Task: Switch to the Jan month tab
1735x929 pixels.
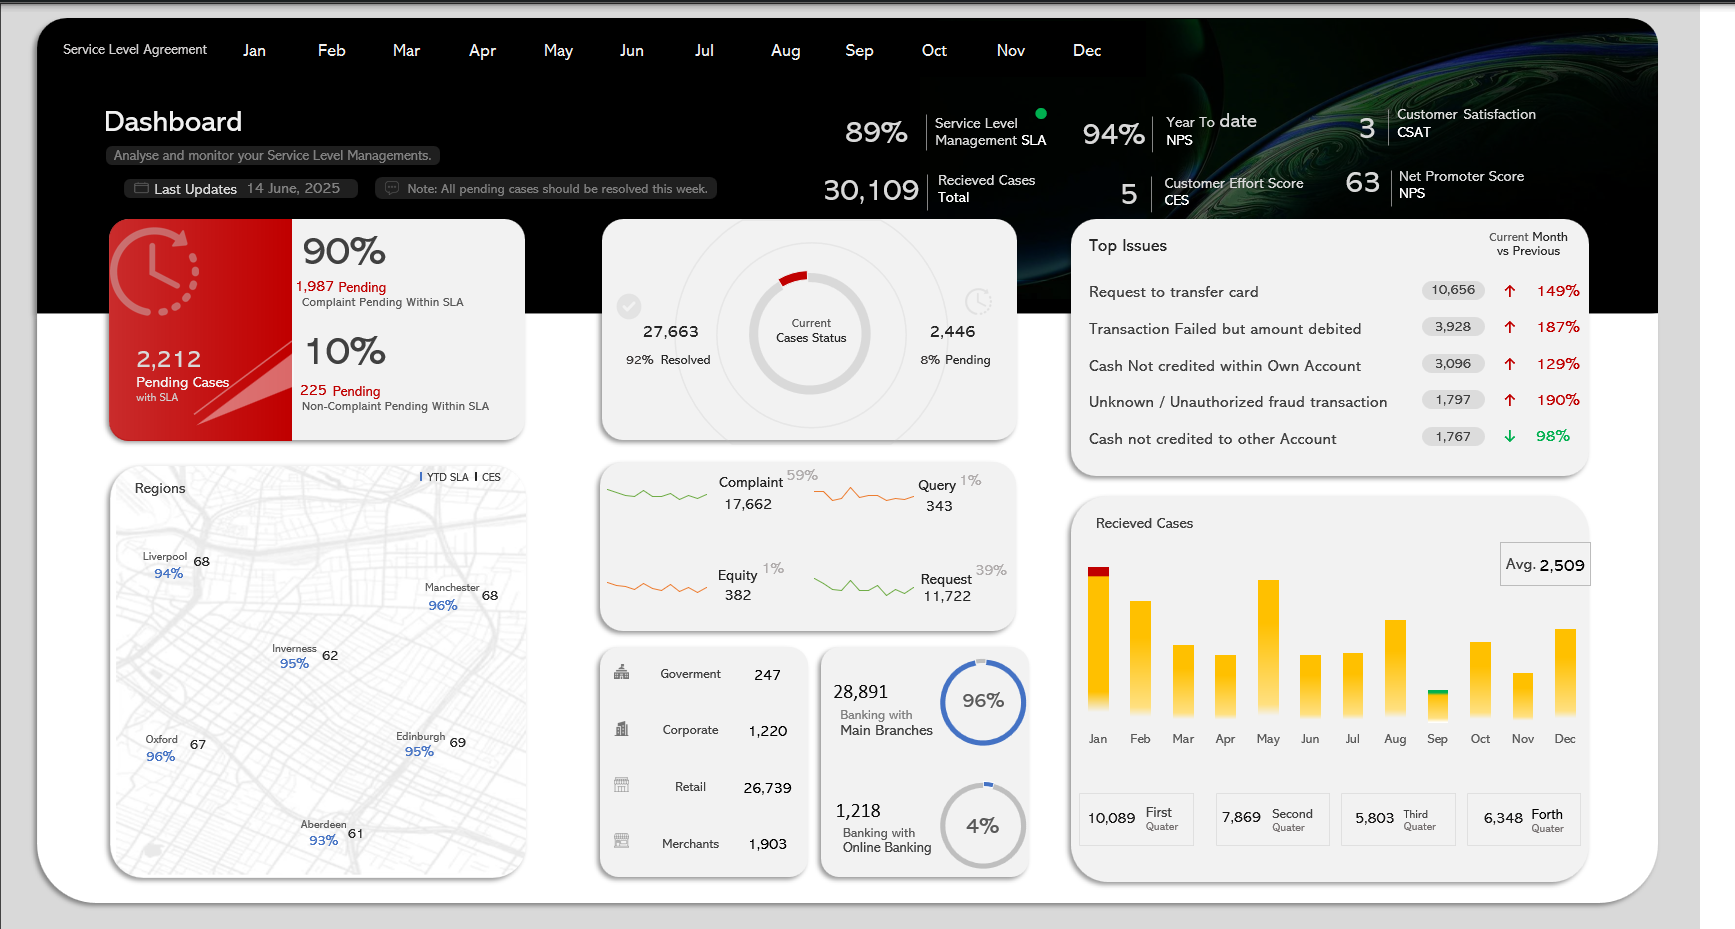Action: pos(254,51)
